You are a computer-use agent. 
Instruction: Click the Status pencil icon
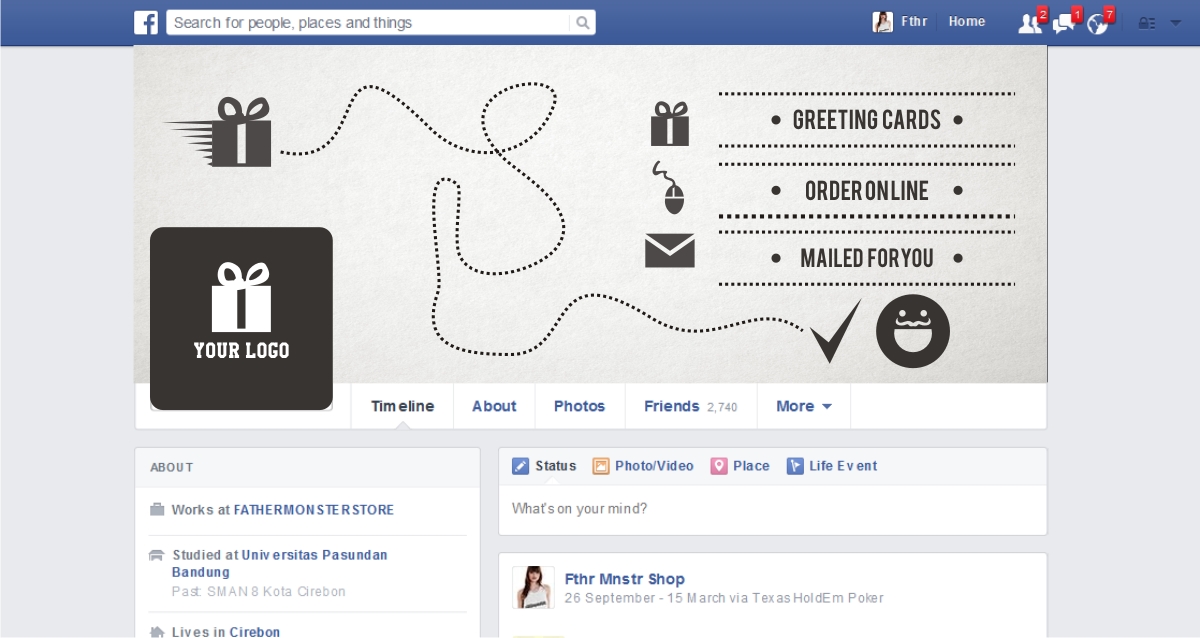click(x=520, y=466)
